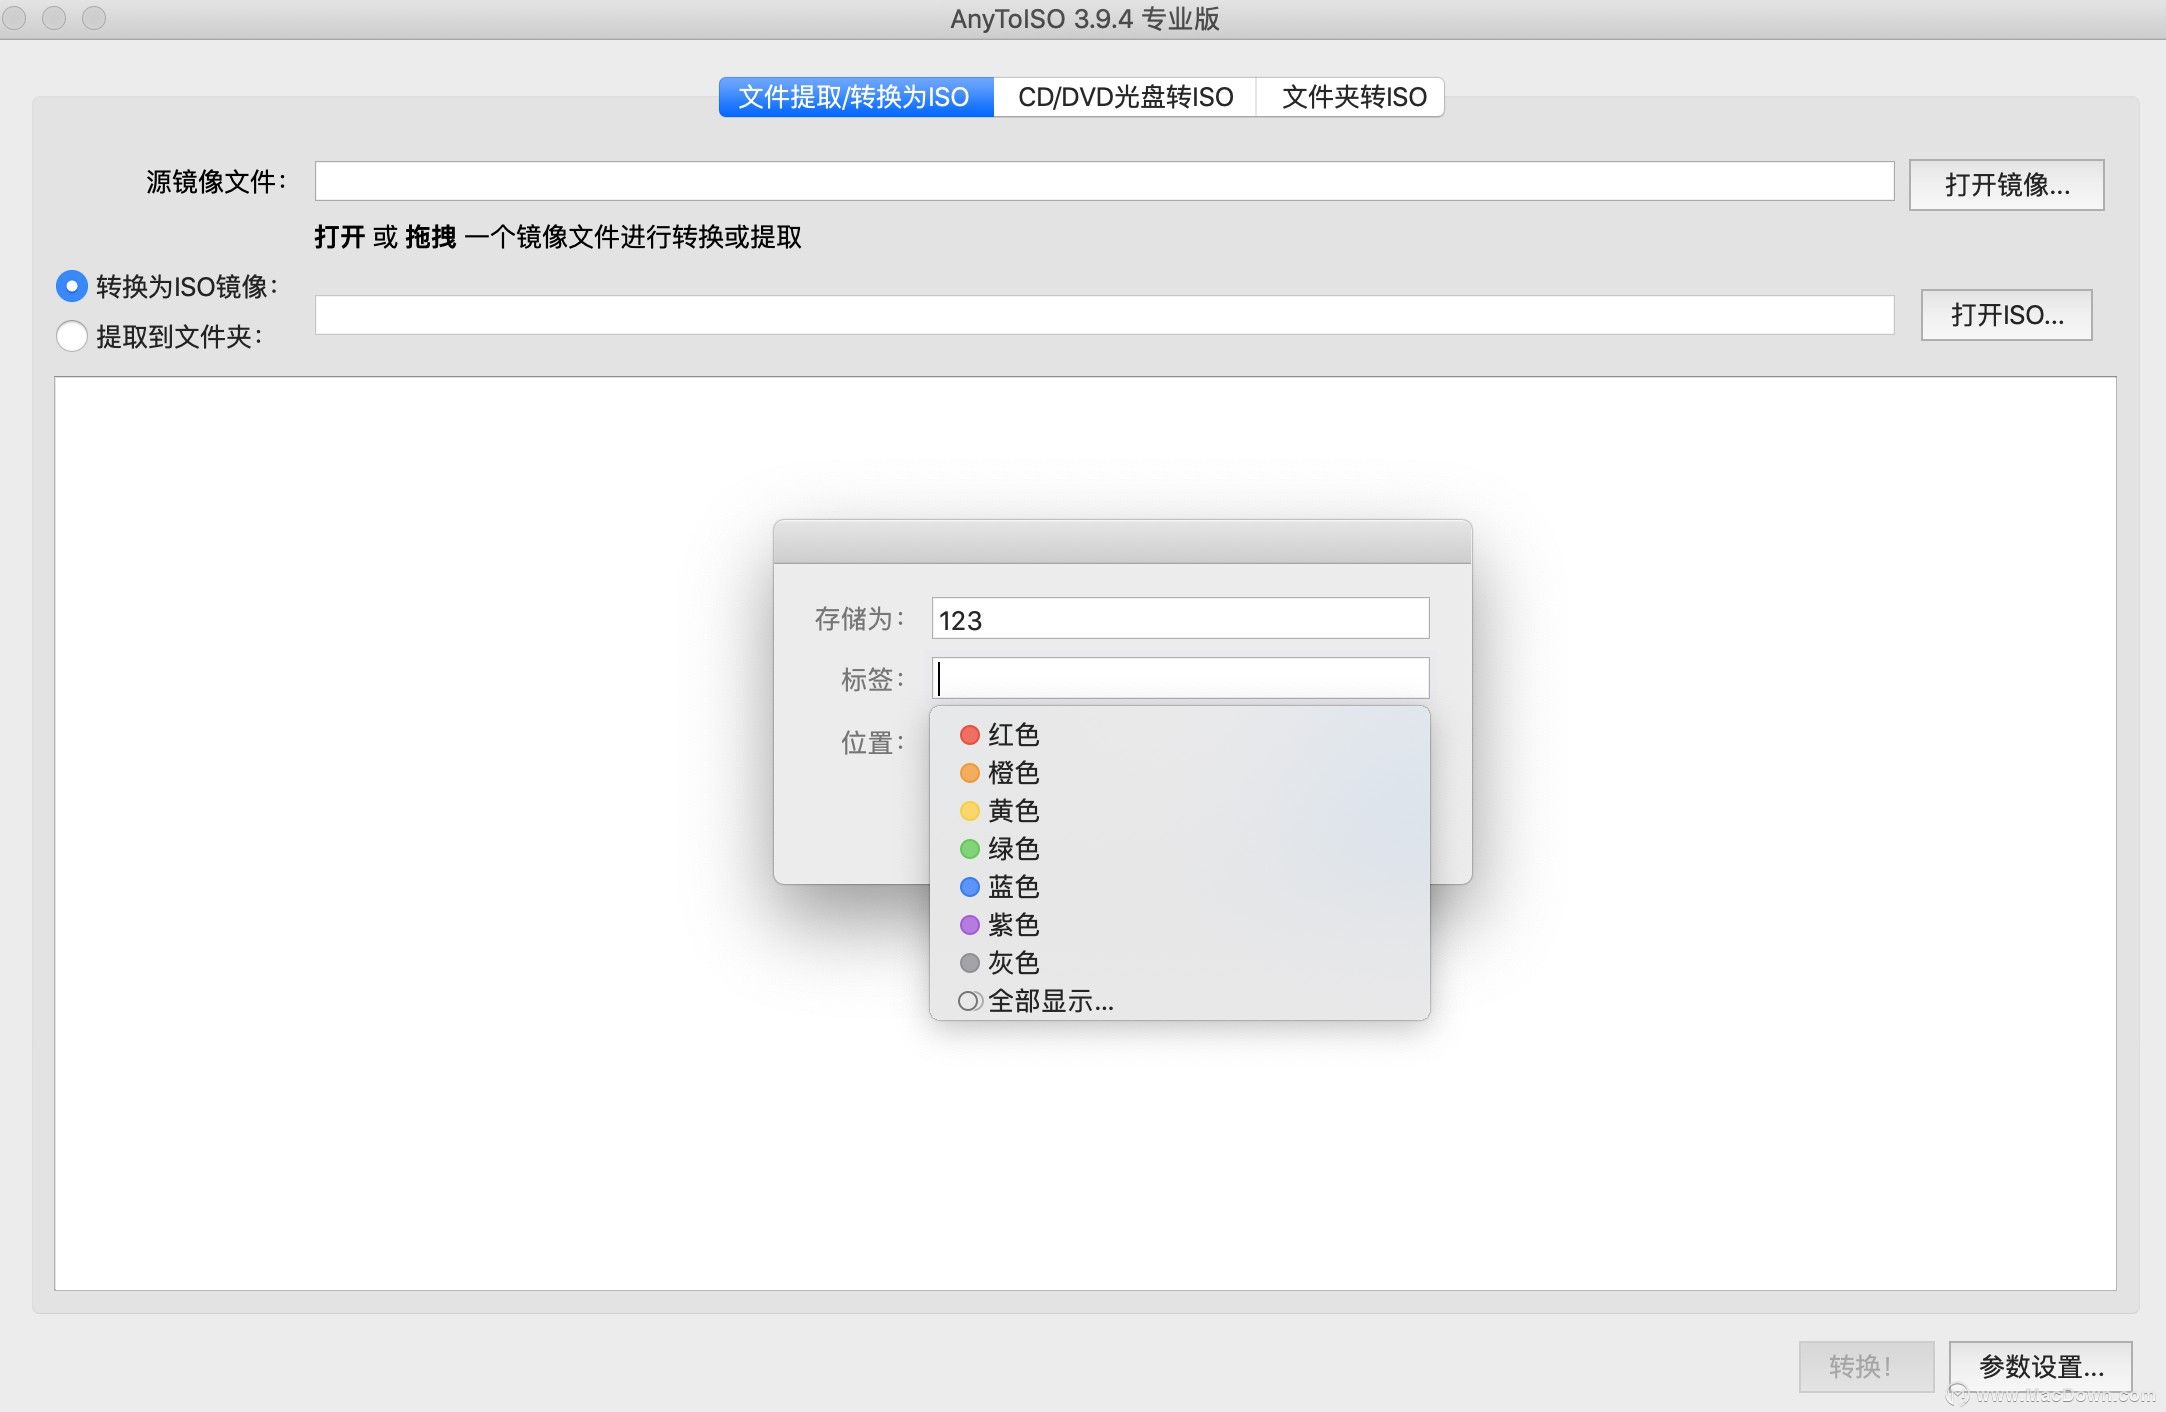Viewport: 2166px width, 1412px height.
Task: Choose the 红色 tag
Action: [1179, 735]
